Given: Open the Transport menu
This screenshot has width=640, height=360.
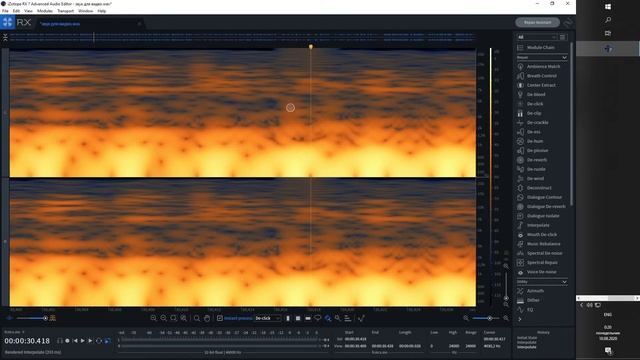Looking at the screenshot, I should pos(66,11).
